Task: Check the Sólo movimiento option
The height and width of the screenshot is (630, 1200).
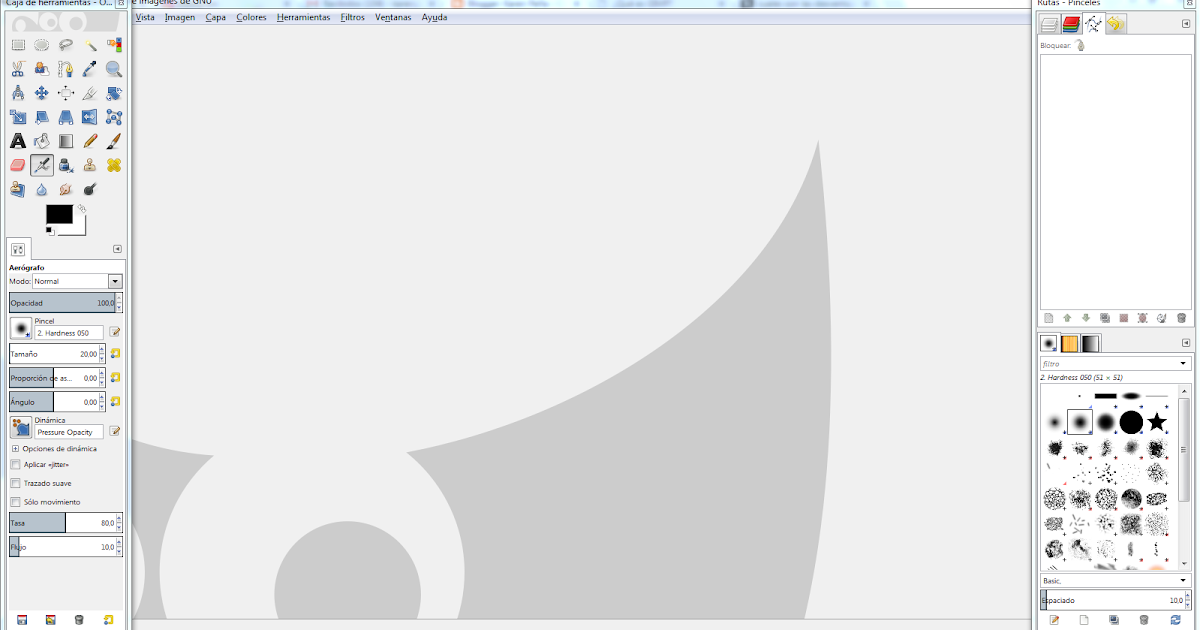Action: tap(16, 500)
